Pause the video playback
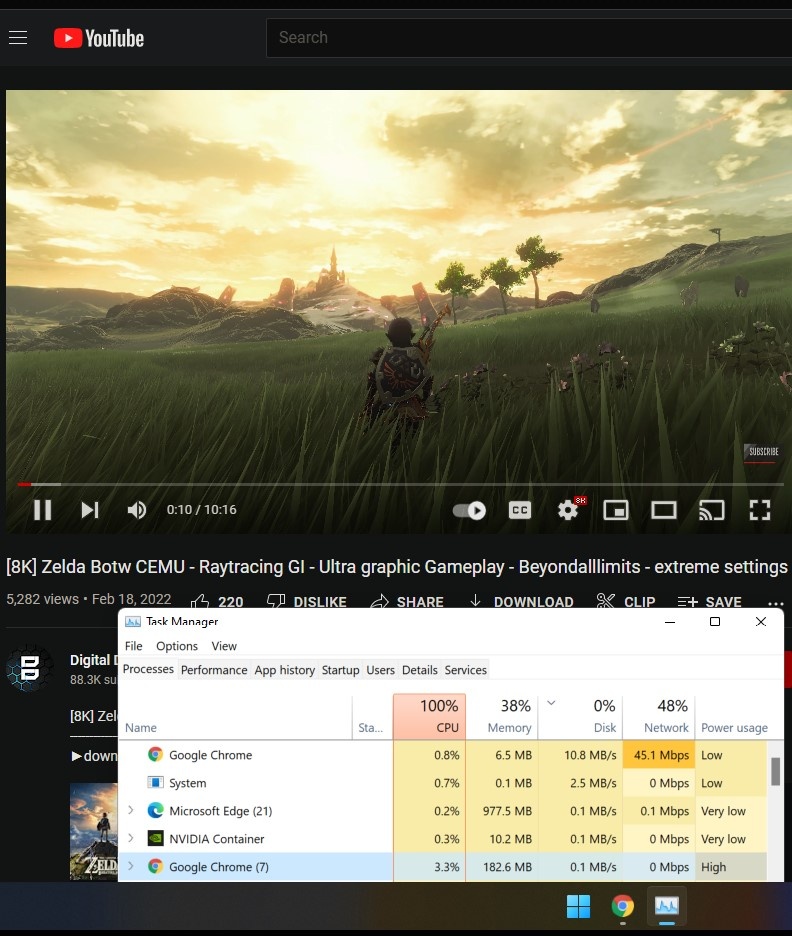This screenshot has height=936, width=792. coord(42,510)
